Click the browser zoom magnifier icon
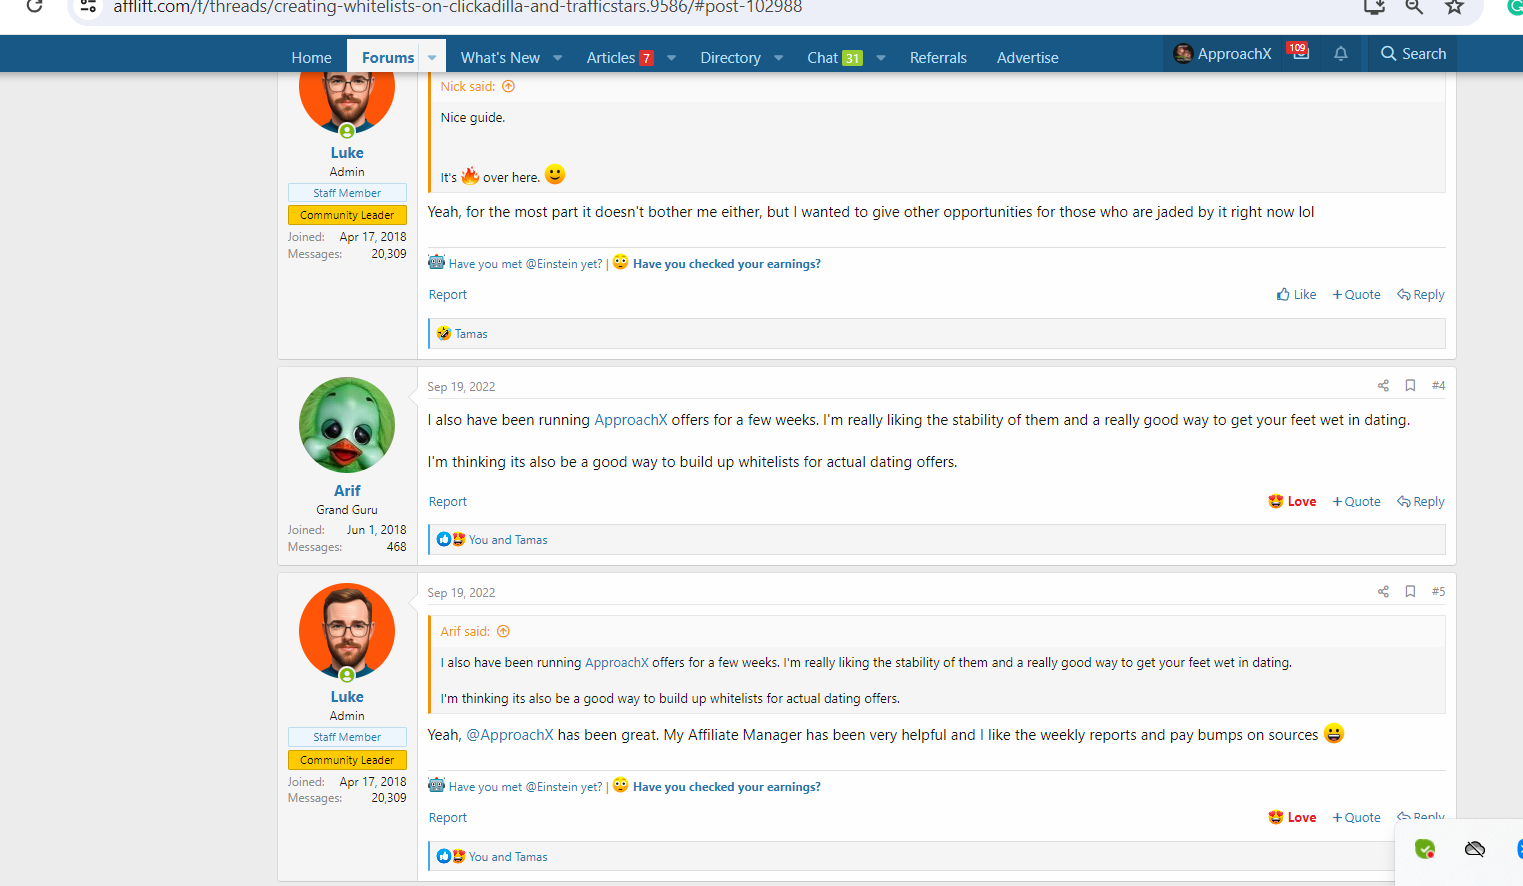 (x=1414, y=6)
